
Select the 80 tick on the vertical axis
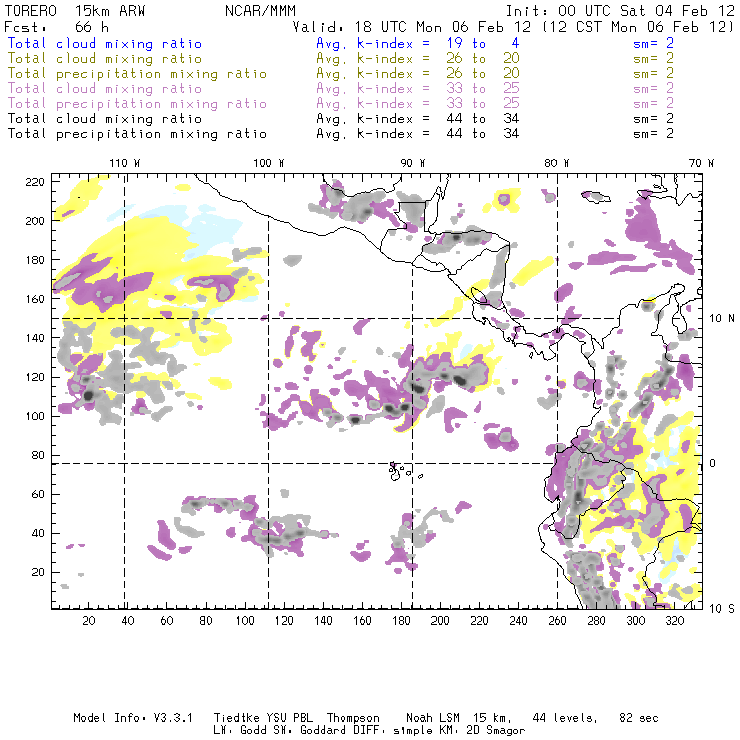[x=38, y=455]
